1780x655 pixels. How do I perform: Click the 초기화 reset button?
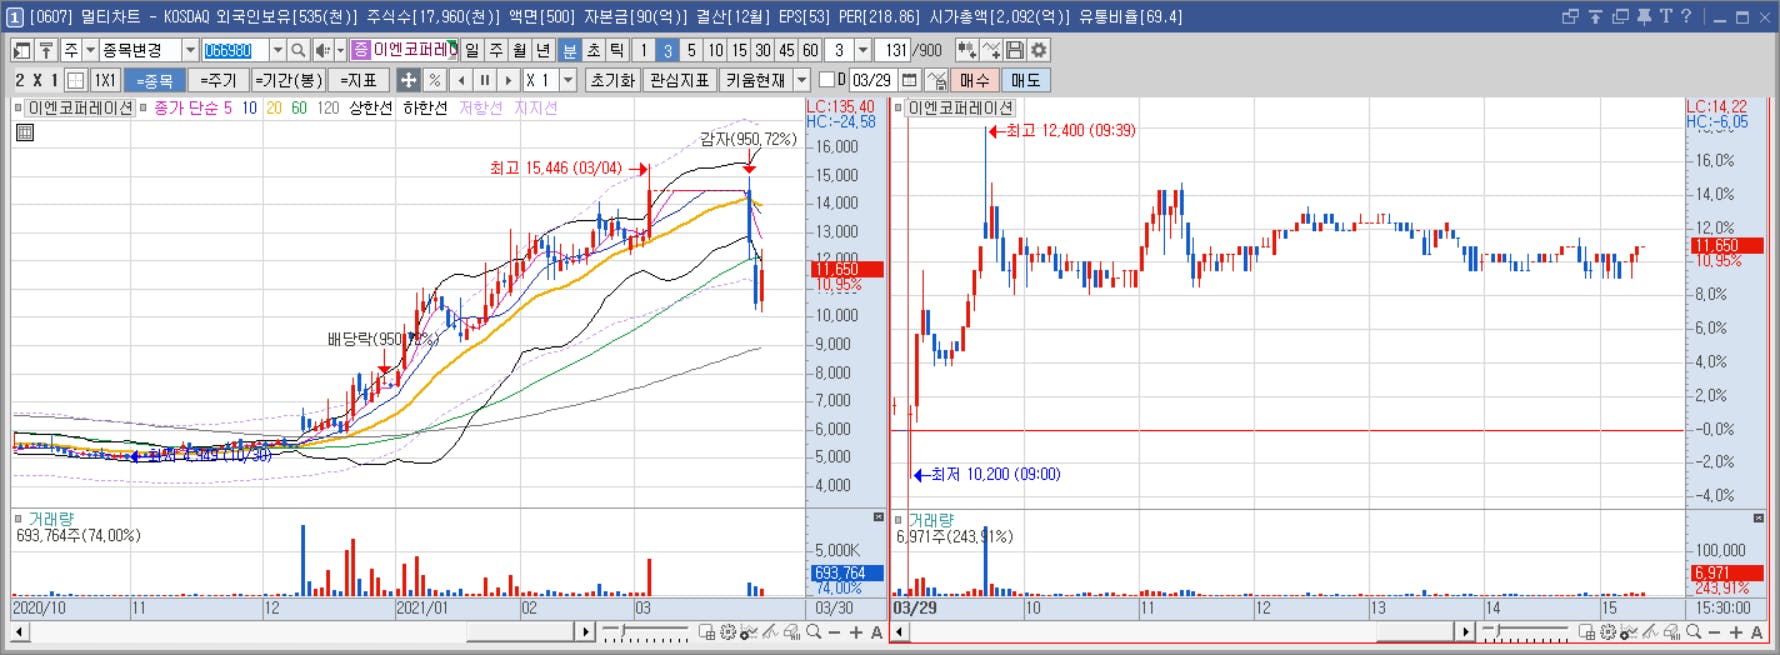point(612,80)
